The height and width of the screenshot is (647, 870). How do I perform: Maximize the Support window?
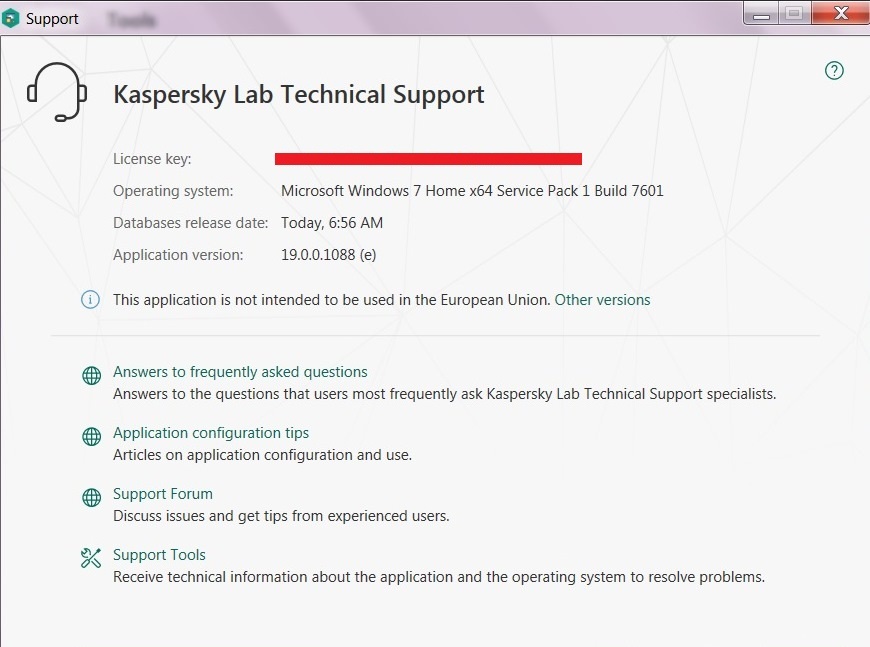795,14
